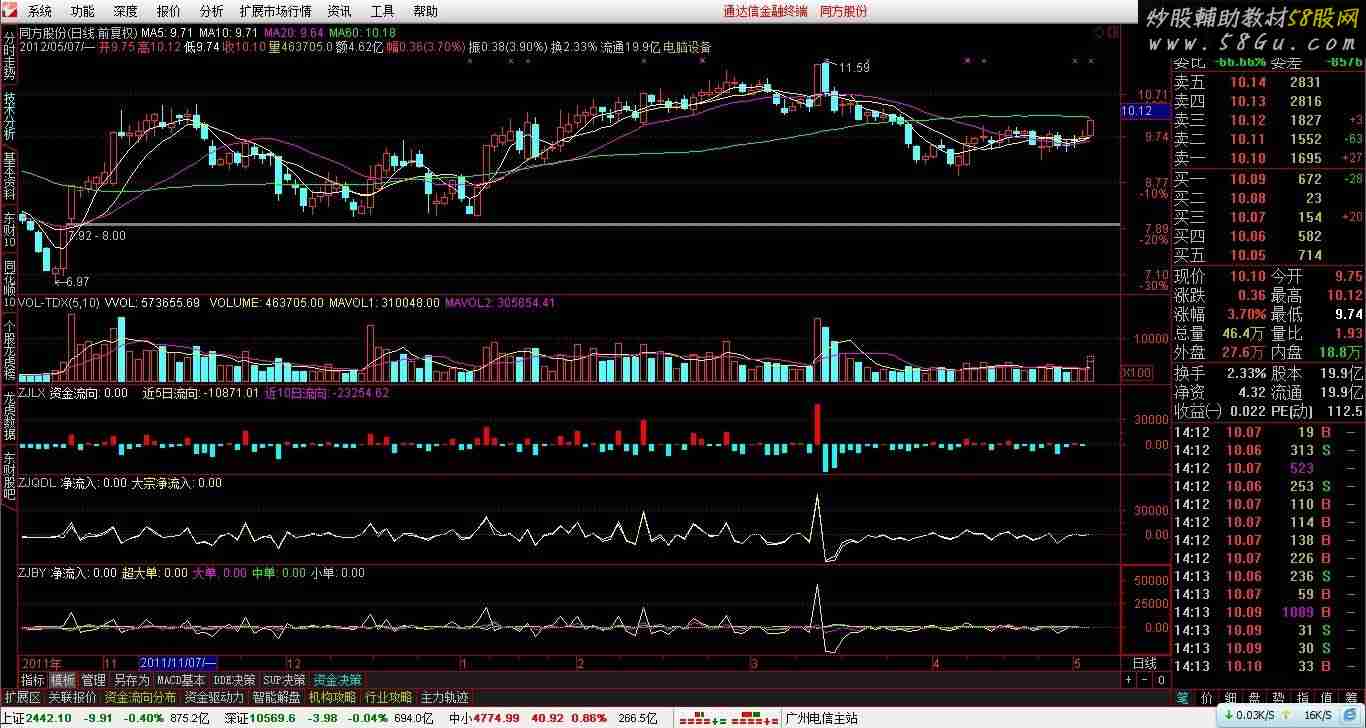The height and width of the screenshot is (728, 1366).
Task: Select the SUP决策 template
Action: tap(284, 680)
